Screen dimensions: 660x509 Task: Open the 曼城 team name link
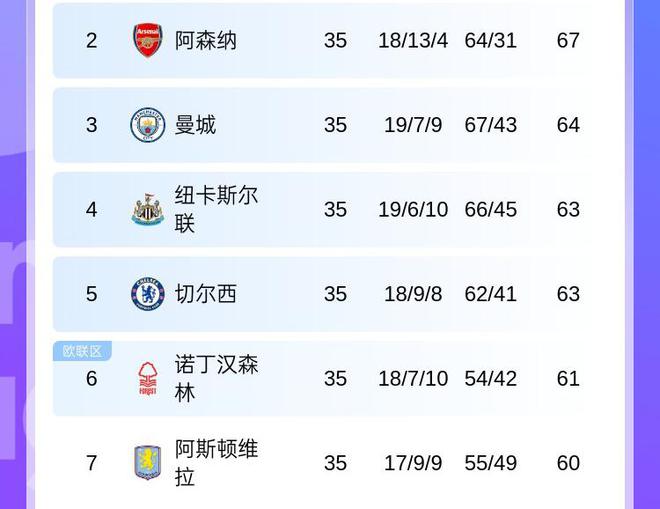click(x=195, y=125)
